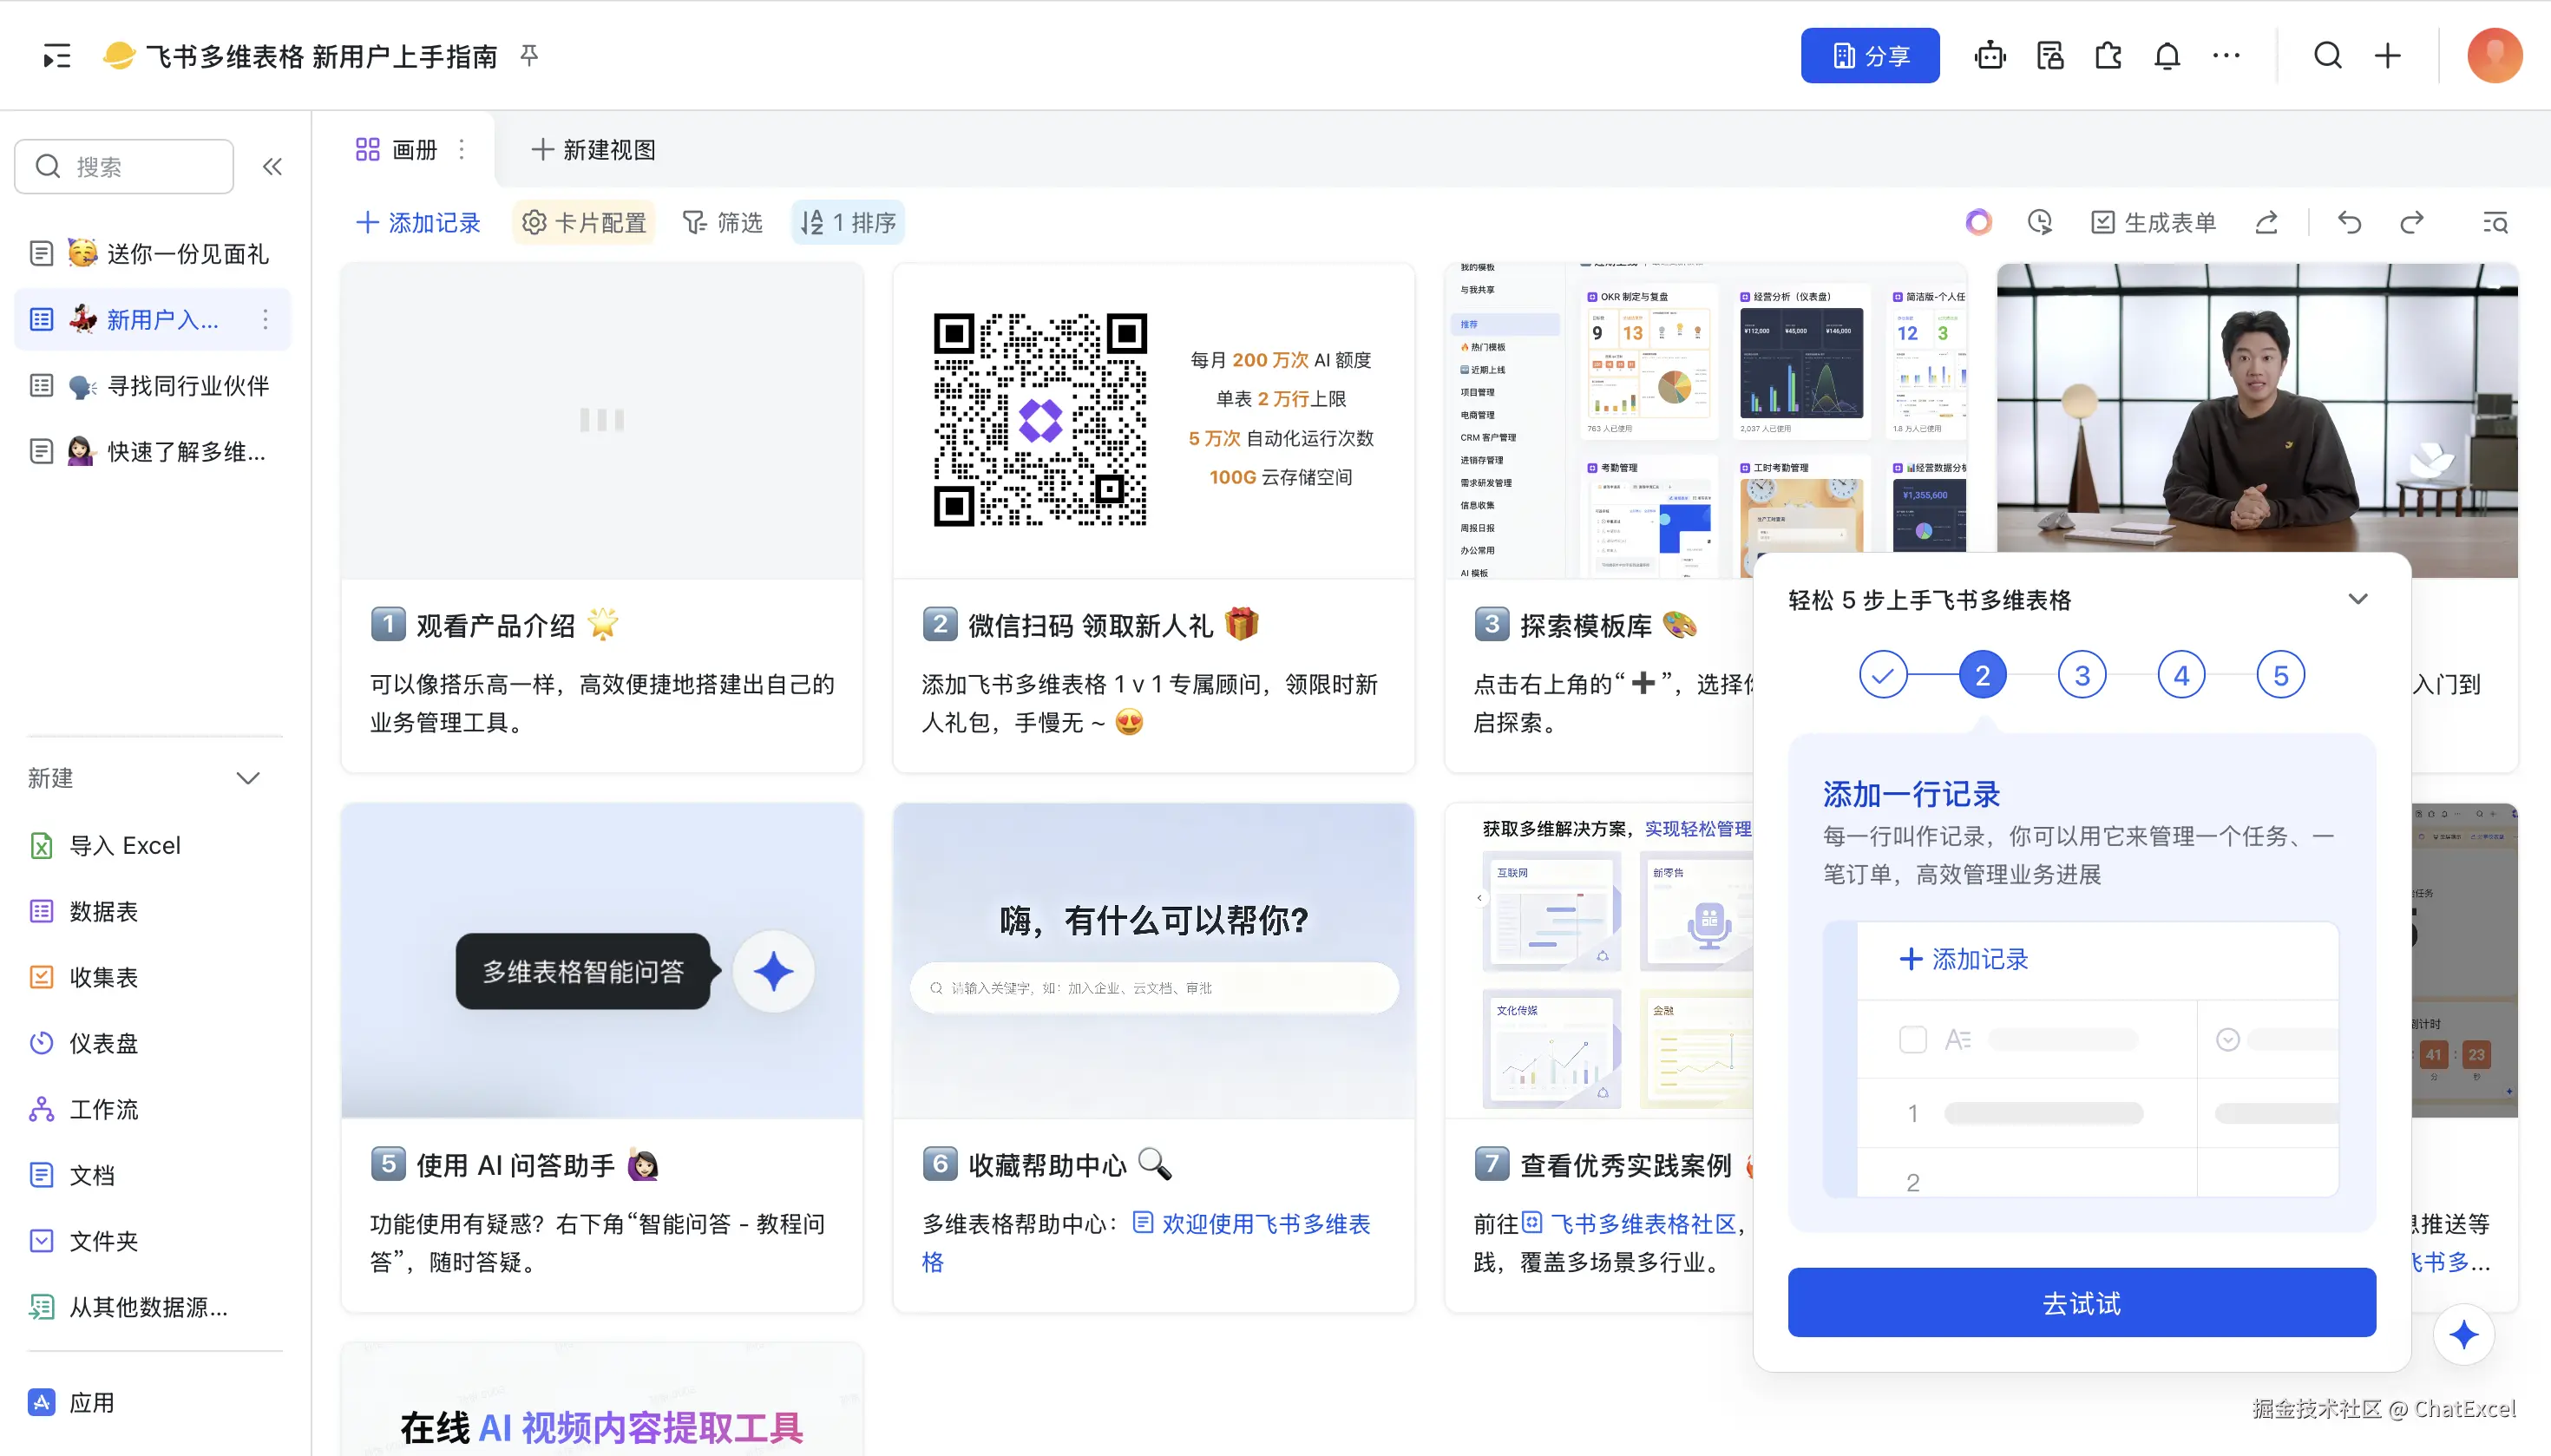The image size is (2551, 1456).
Task: Click the floating AI sparkle assistant button
Action: click(x=2463, y=1334)
